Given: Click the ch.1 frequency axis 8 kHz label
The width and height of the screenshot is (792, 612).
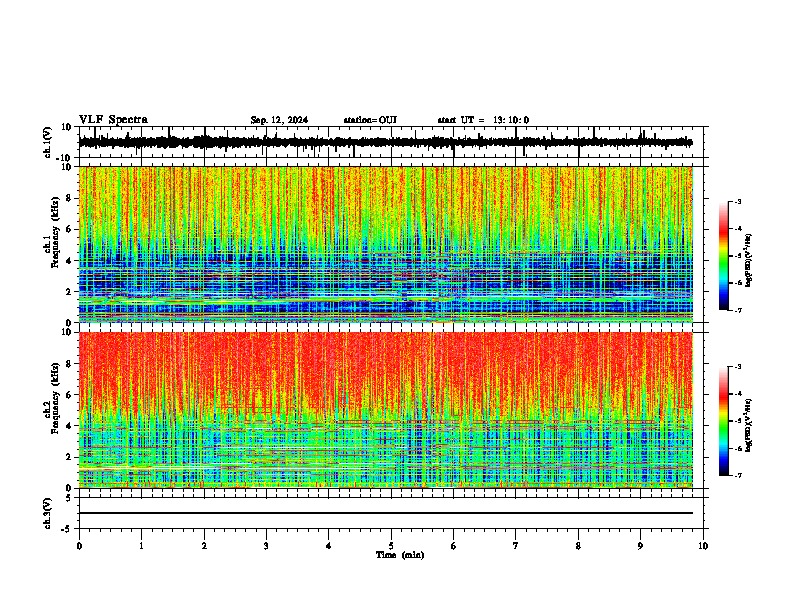Looking at the screenshot, I should tap(69, 198).
